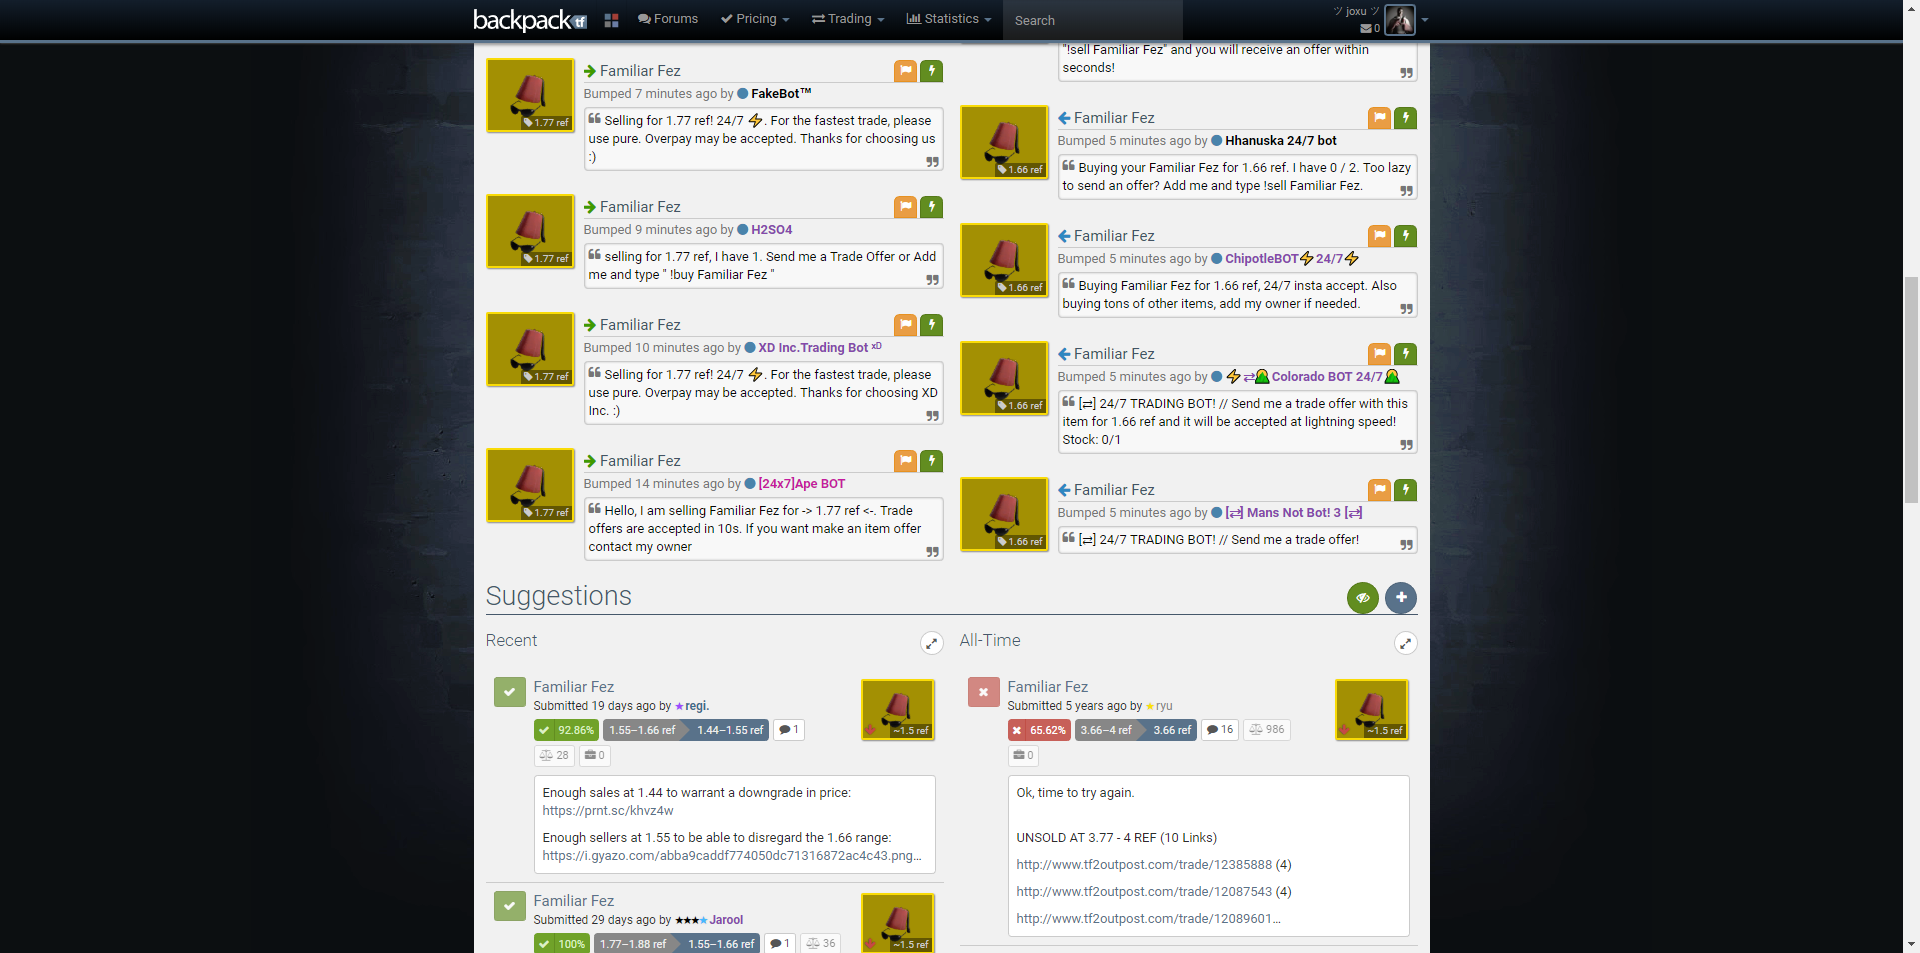Click the page vertical scrollbar thumb

point(1911,390)
